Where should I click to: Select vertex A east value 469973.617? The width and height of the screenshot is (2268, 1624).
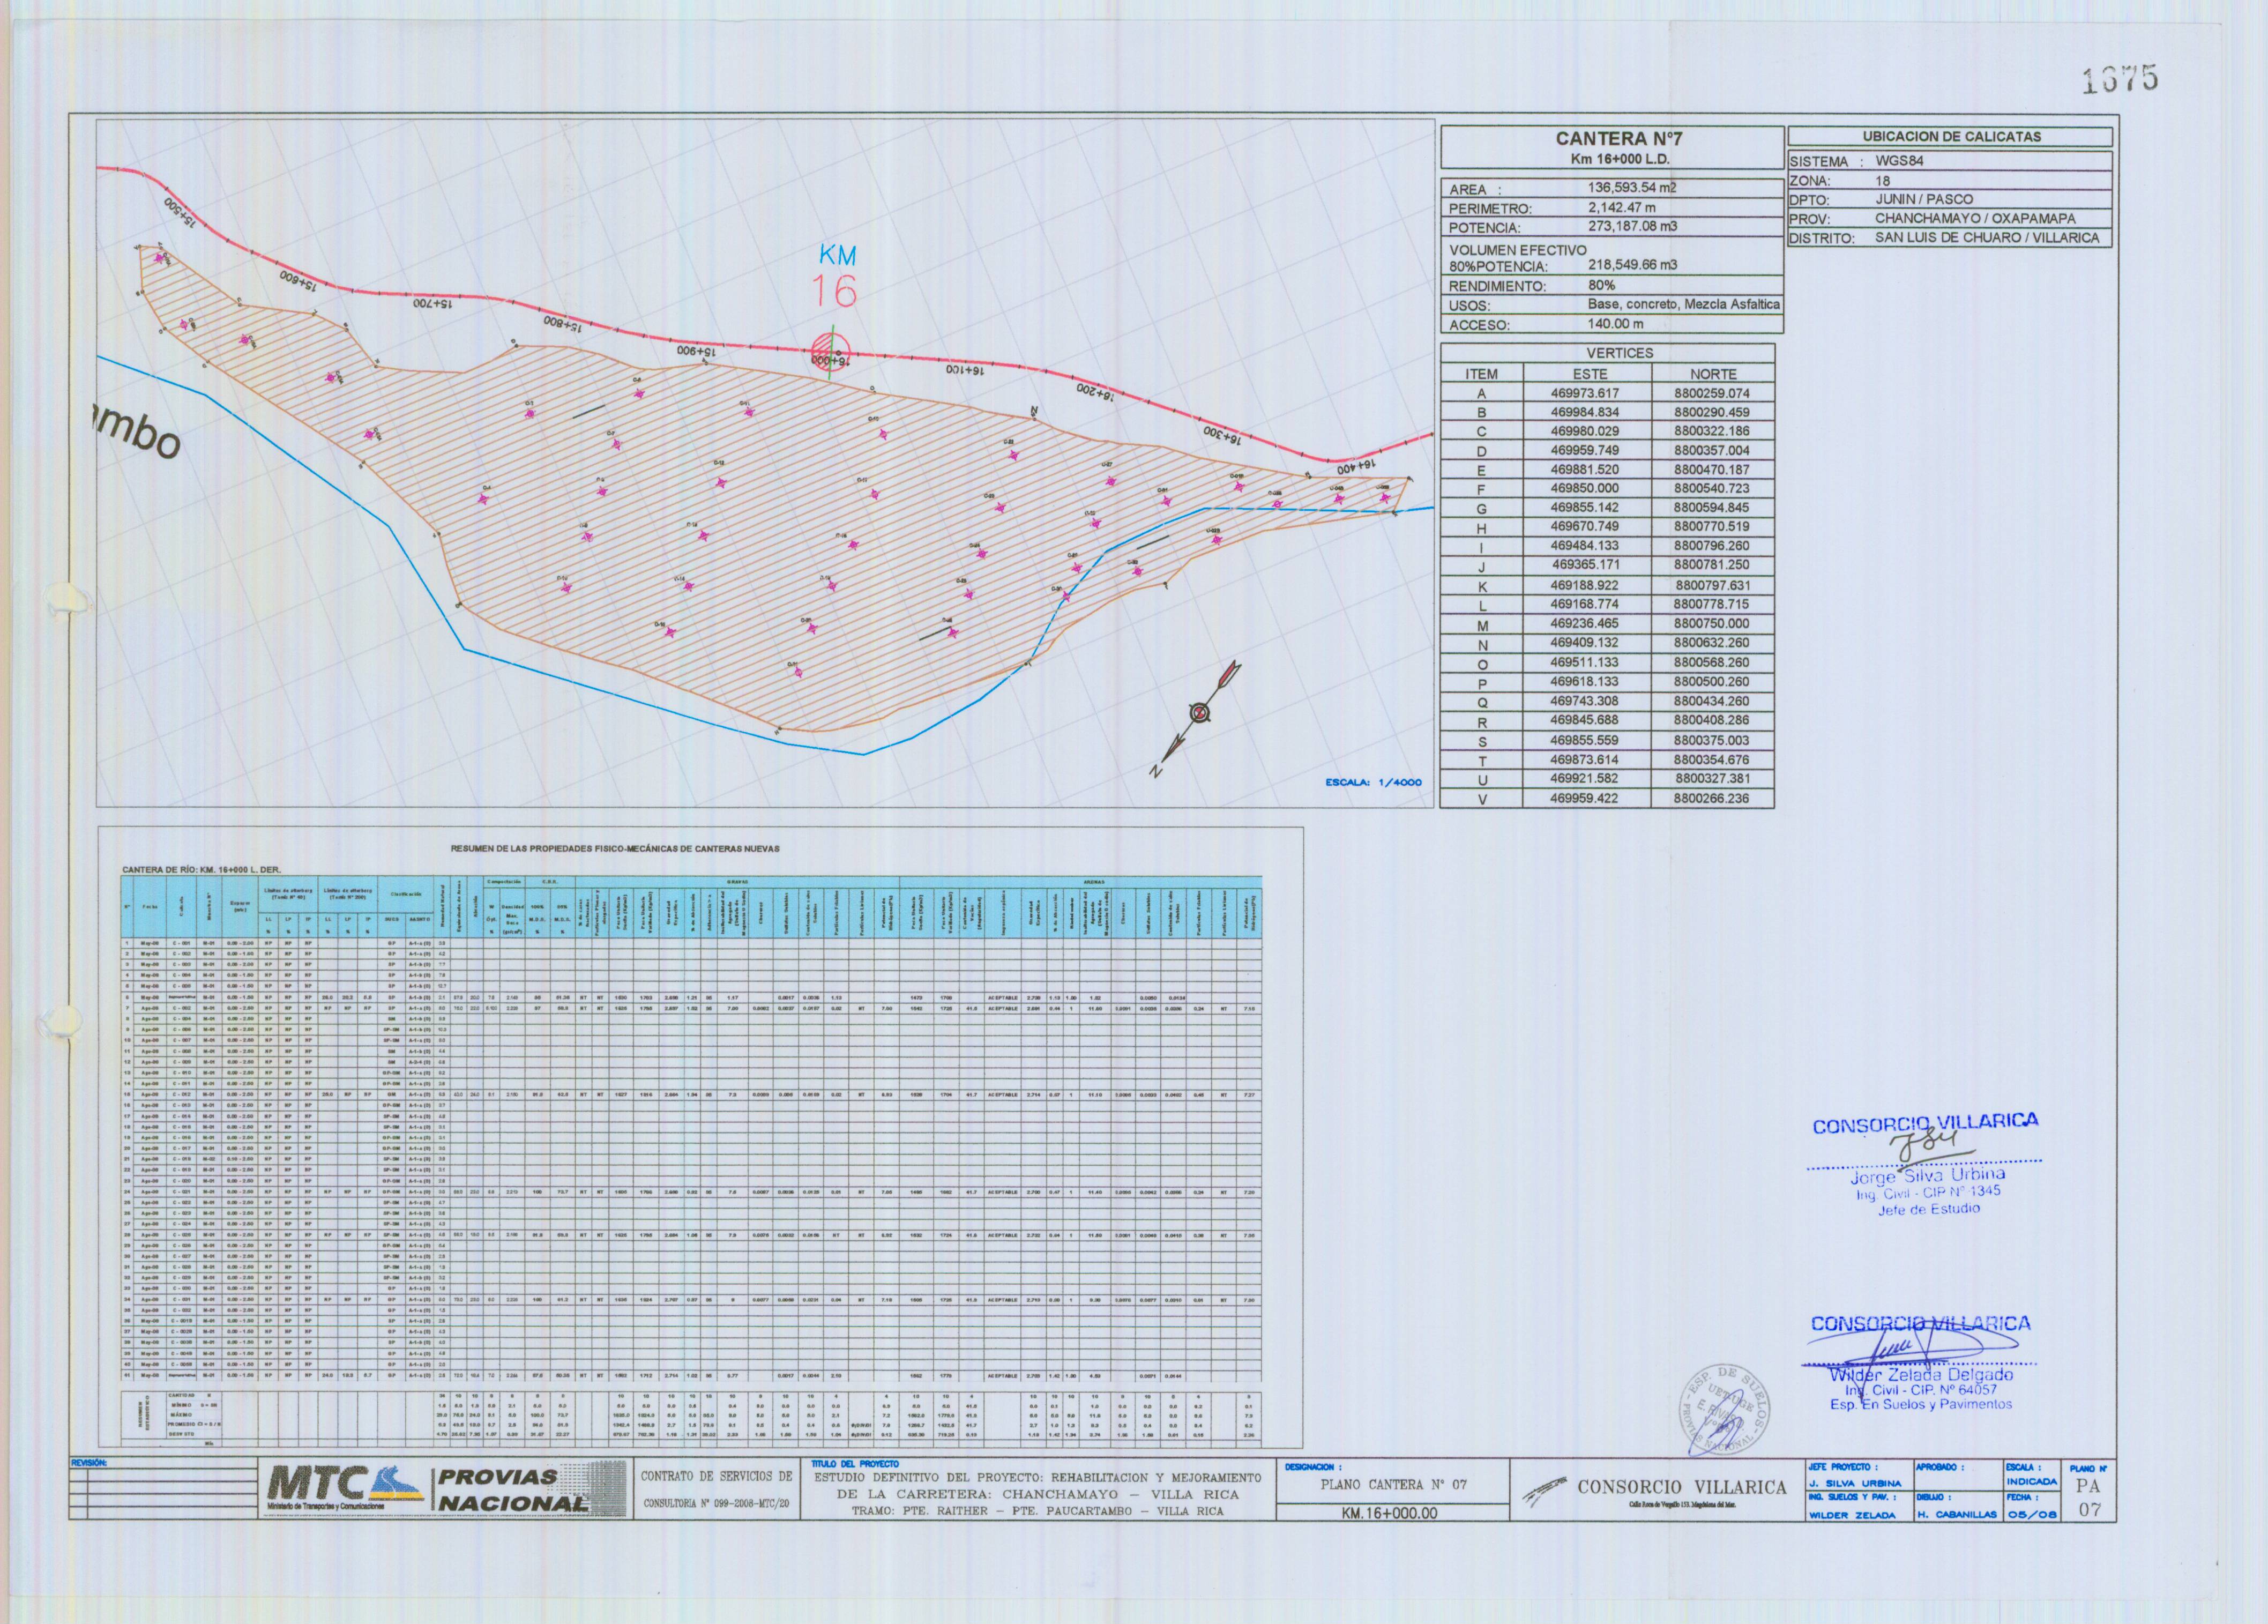1584,393
